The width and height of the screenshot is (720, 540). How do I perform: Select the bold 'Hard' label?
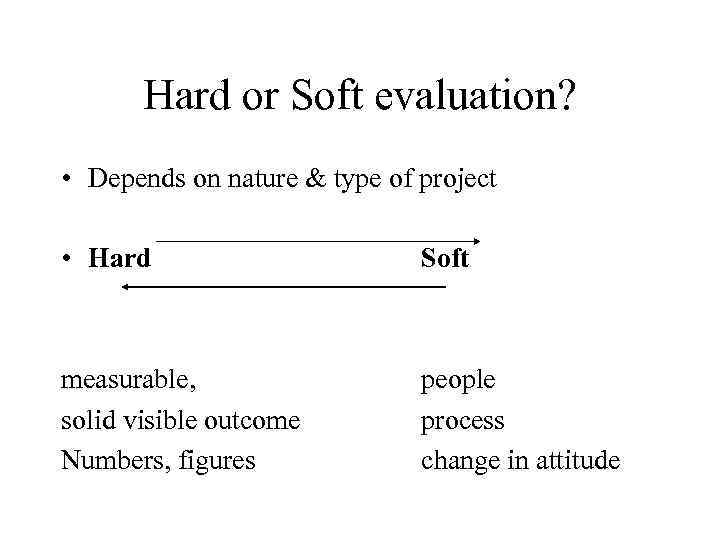(119, 258)
